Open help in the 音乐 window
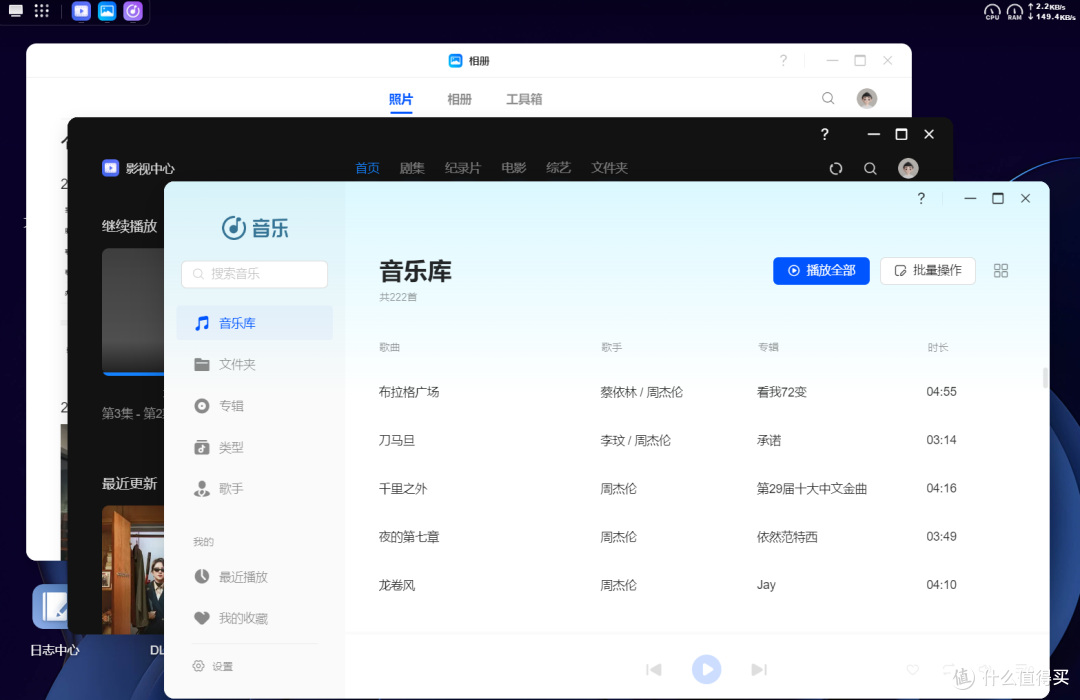1080x700 pixels. [921, 198]
